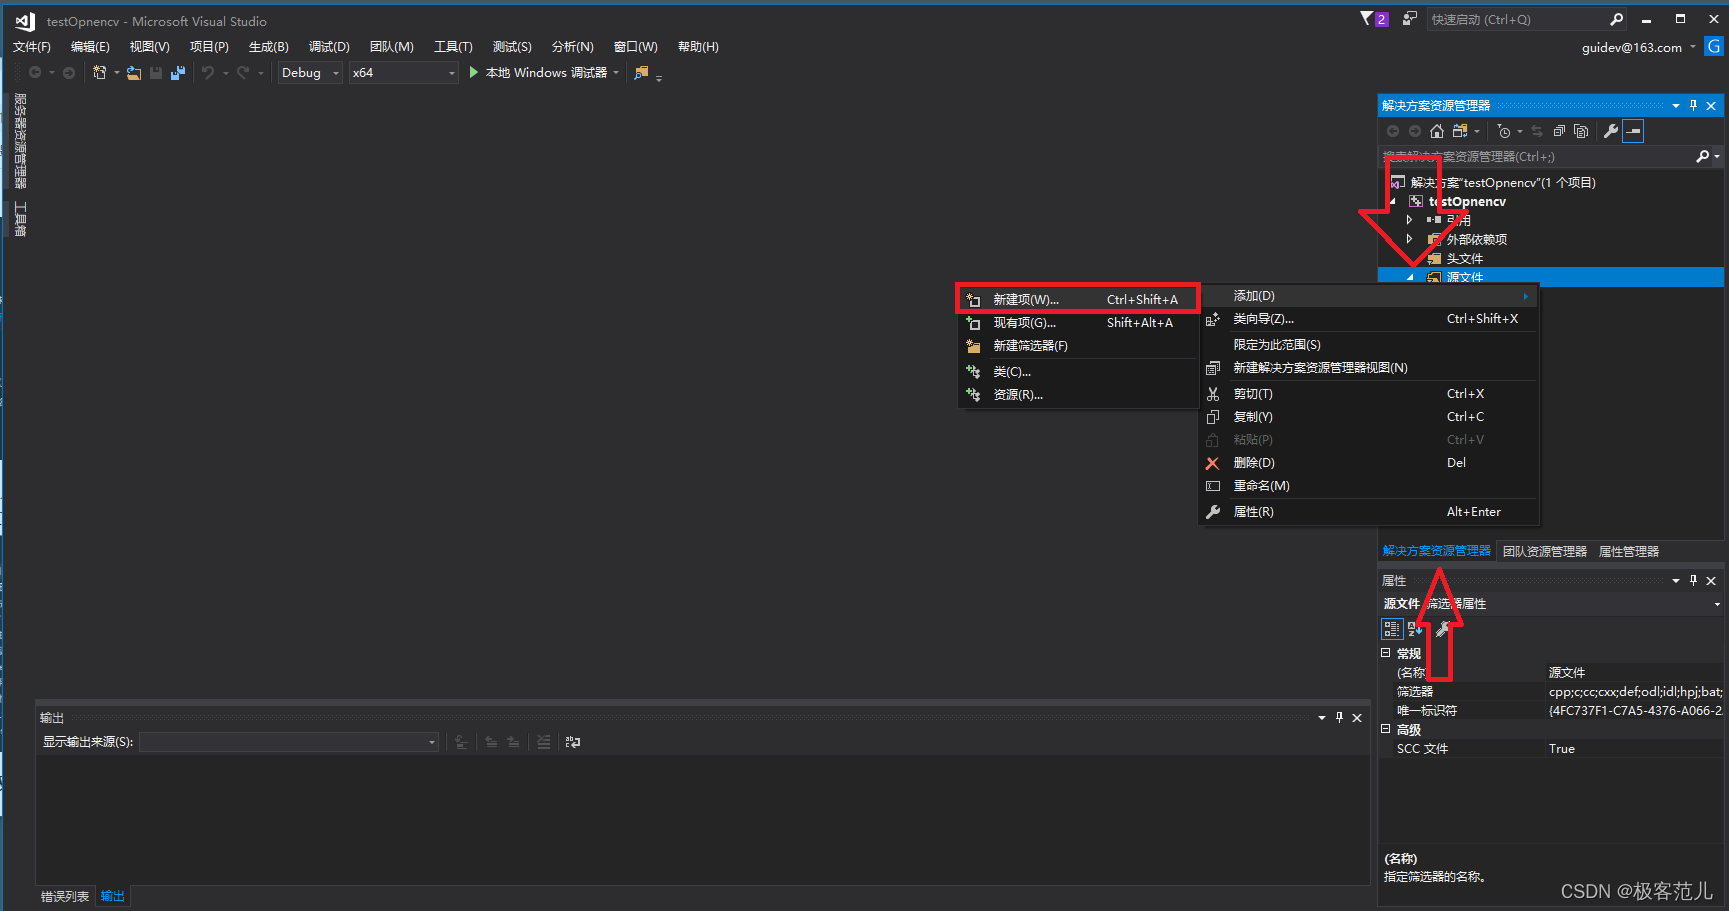
Task: Click the Find in Files toolbar icon
Action: tap(642, 73)
